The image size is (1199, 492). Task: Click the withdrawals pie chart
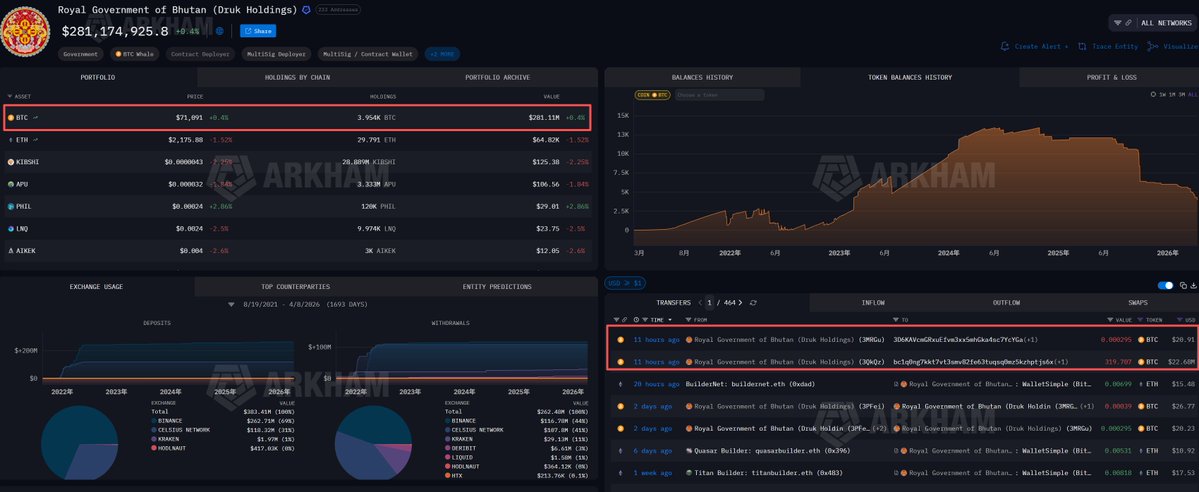372,443
